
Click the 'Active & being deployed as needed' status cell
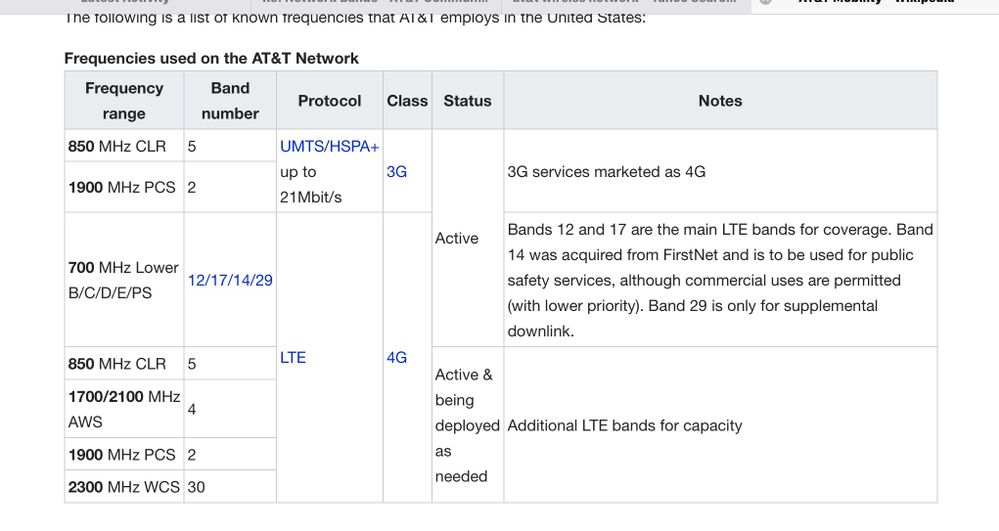[x=466, y=425]
